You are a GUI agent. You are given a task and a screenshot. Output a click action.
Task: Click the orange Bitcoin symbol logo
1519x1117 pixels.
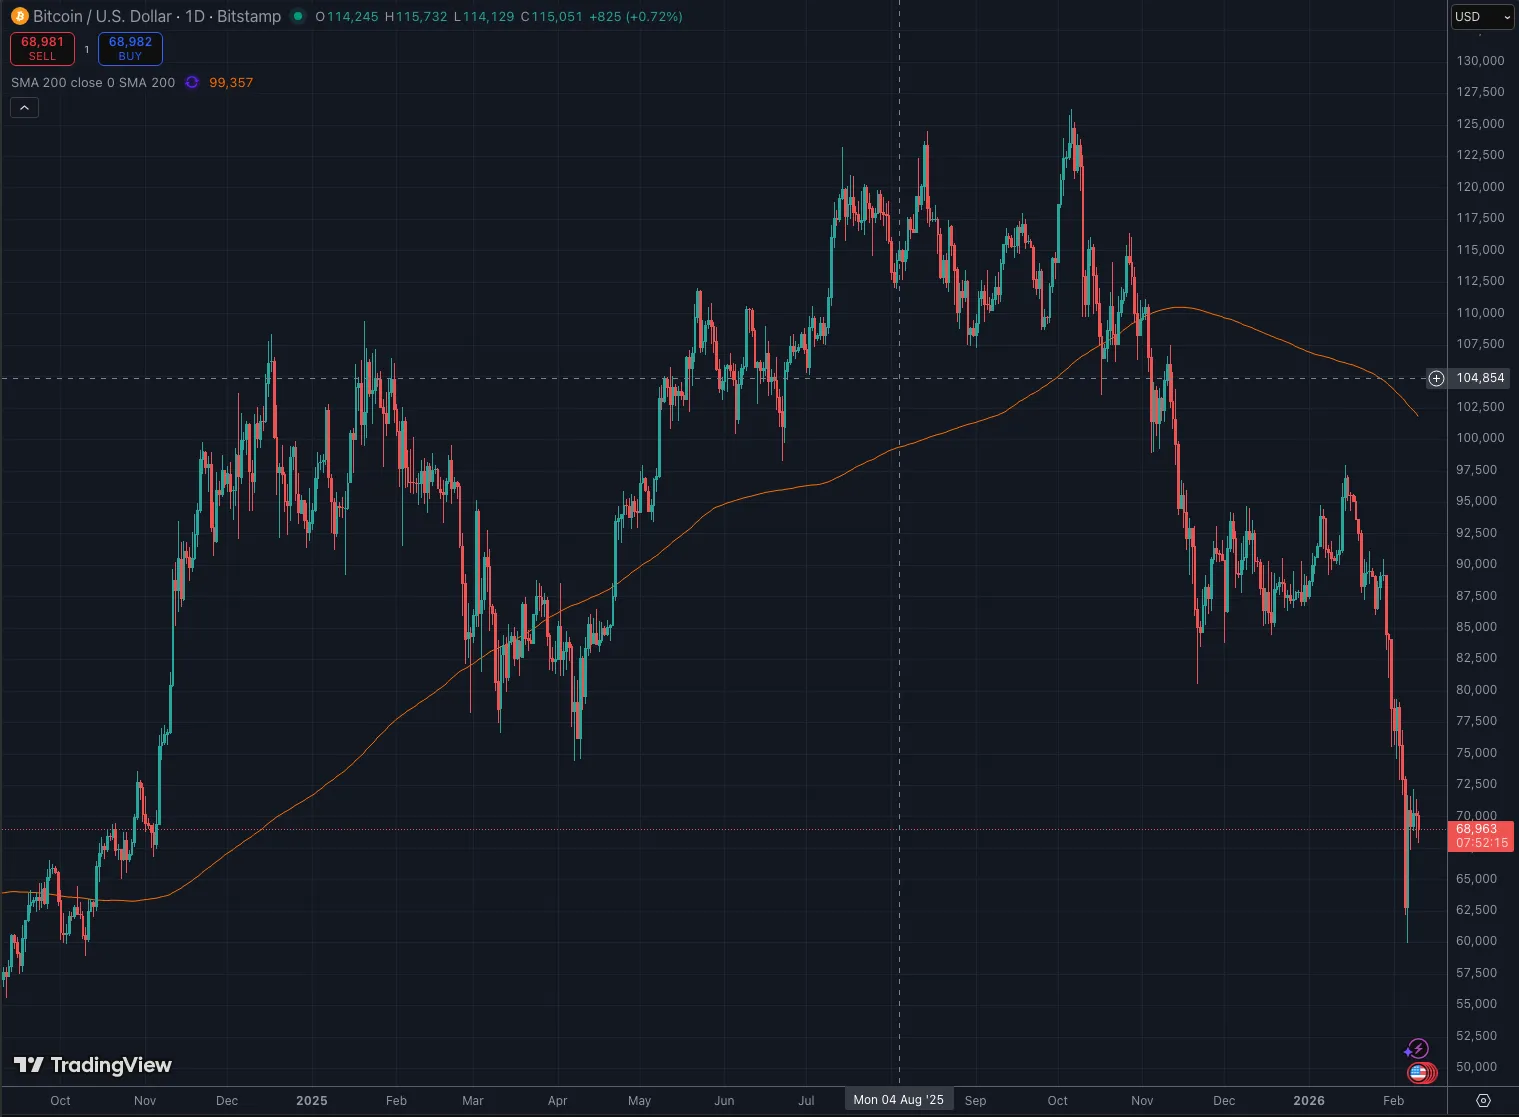19,17
